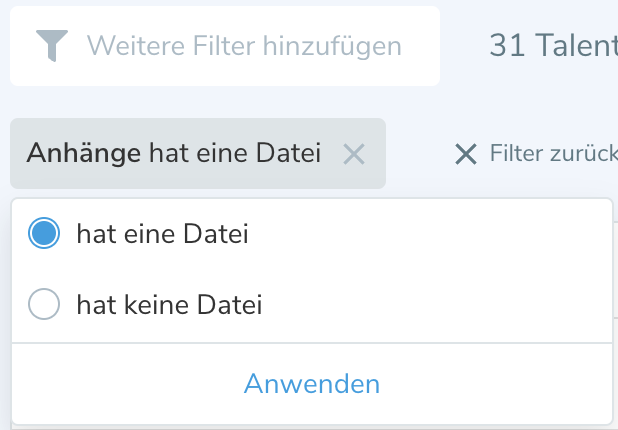Select the "hat keine Datei" radio circle

45,304
